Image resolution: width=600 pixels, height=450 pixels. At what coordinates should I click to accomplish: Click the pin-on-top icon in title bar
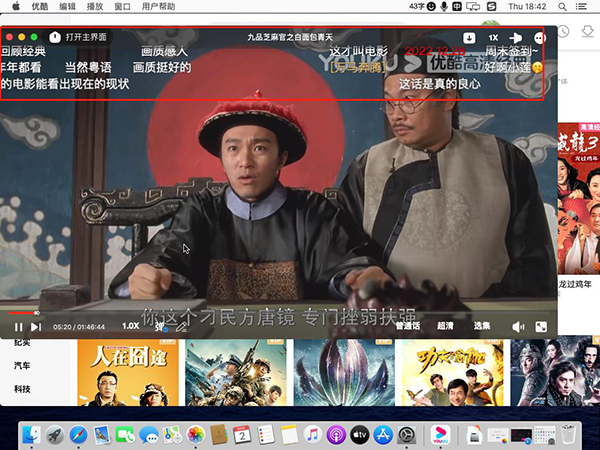click(517, 38)
